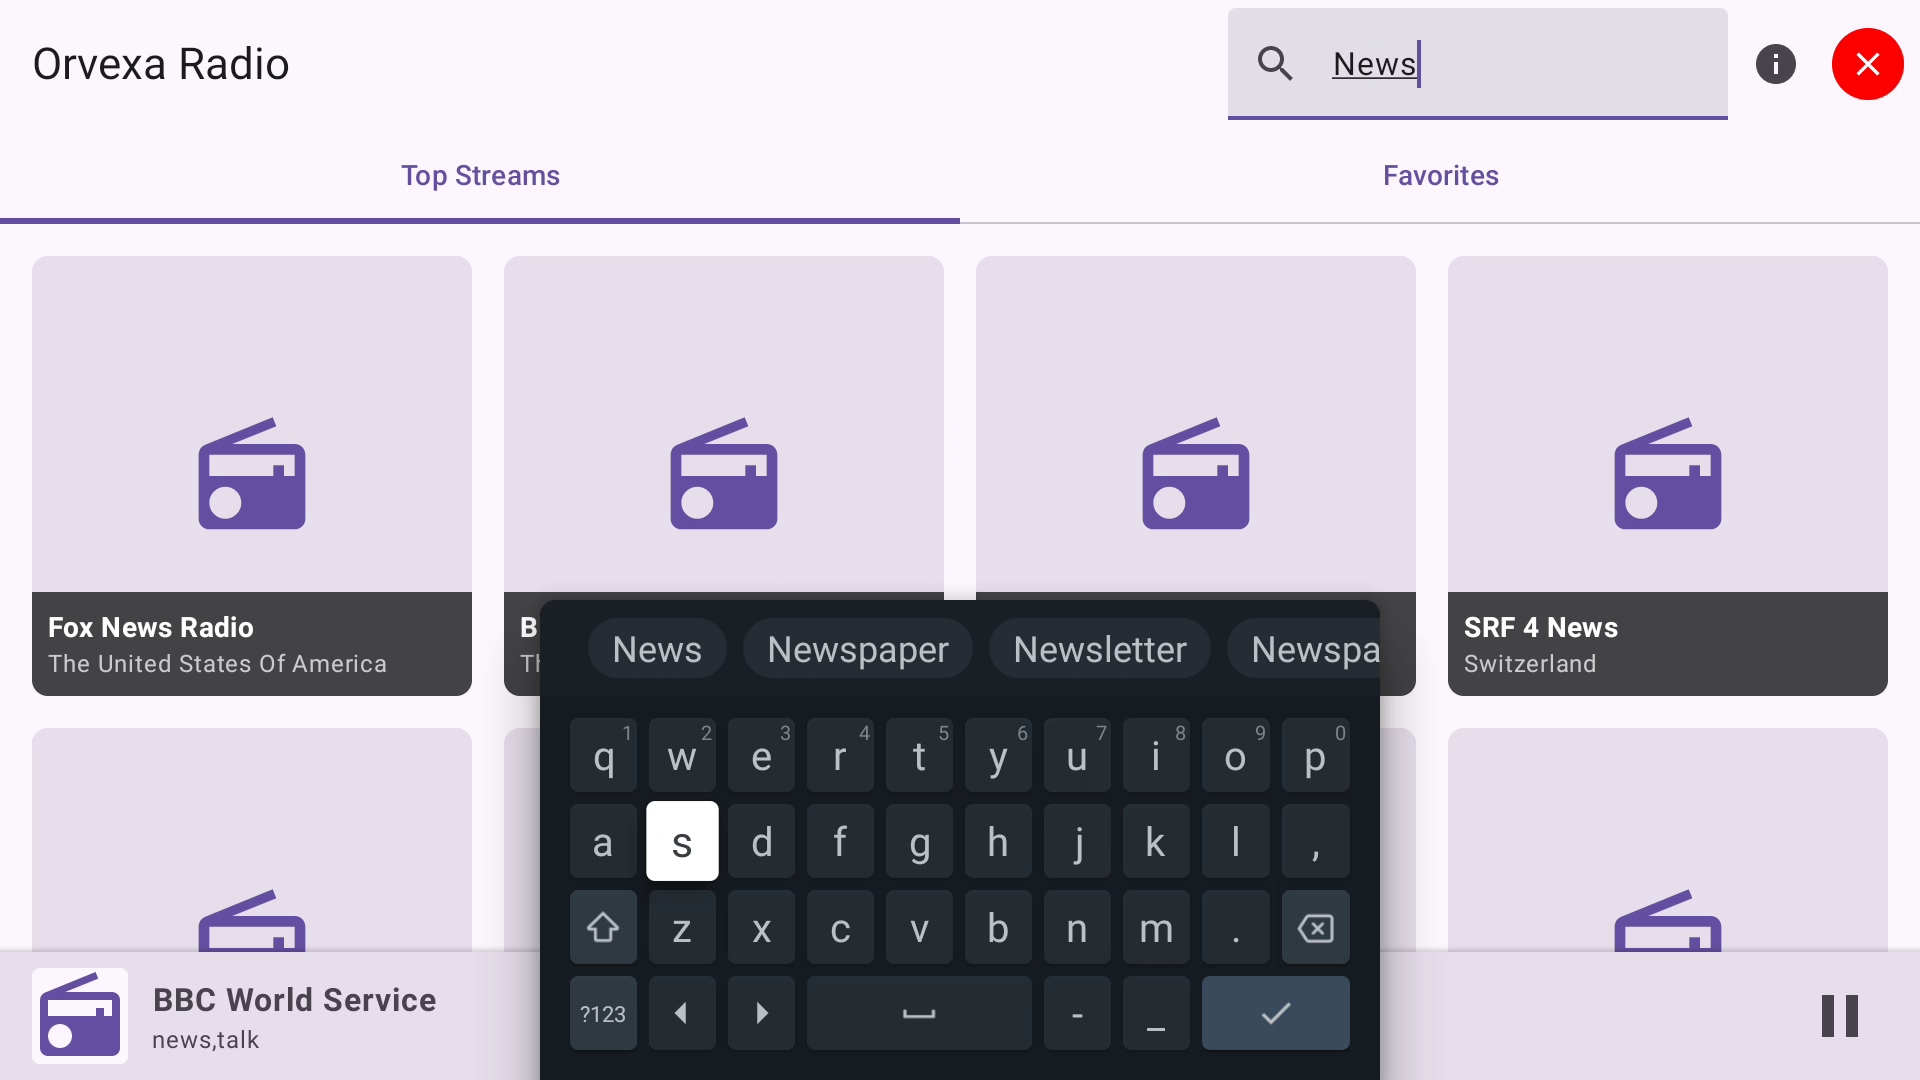This screenshot has height=1080, width=1920.
Task: Tap the checkmark confirm key
Action: click(1276, 1014)
